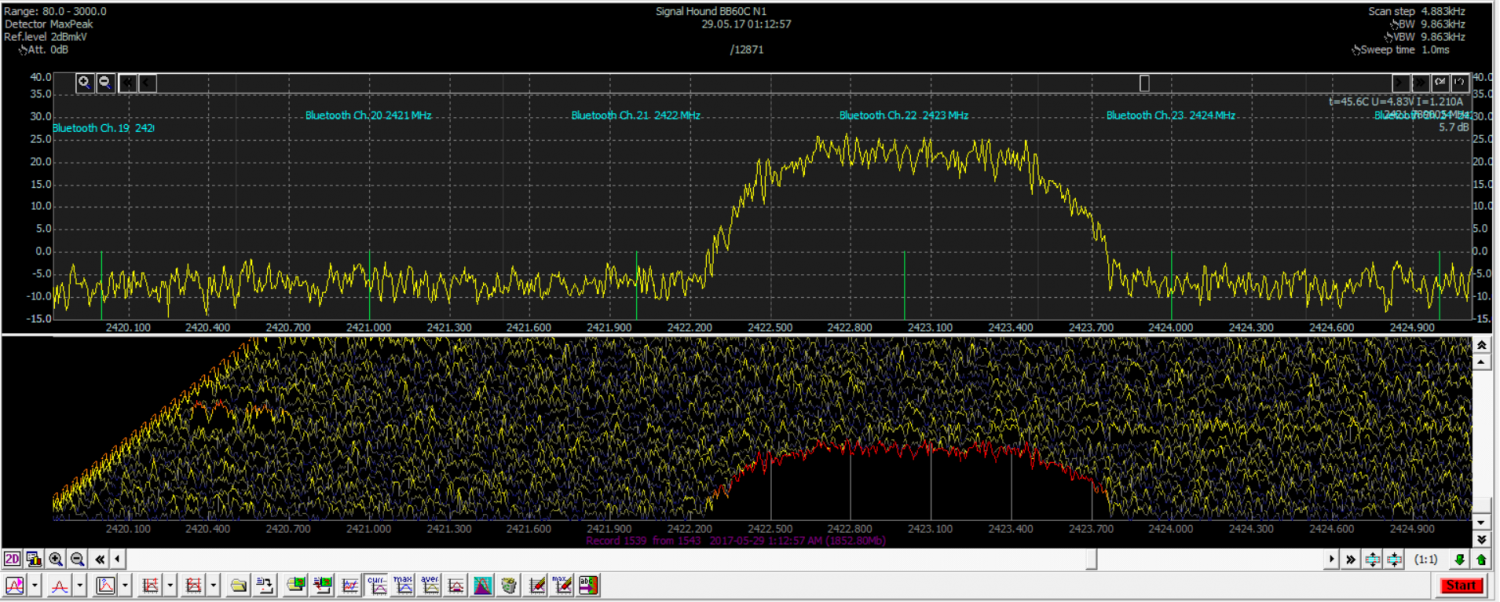
Task: Toggle the 'max' max-hold trace display
Action: click(403, 585)
